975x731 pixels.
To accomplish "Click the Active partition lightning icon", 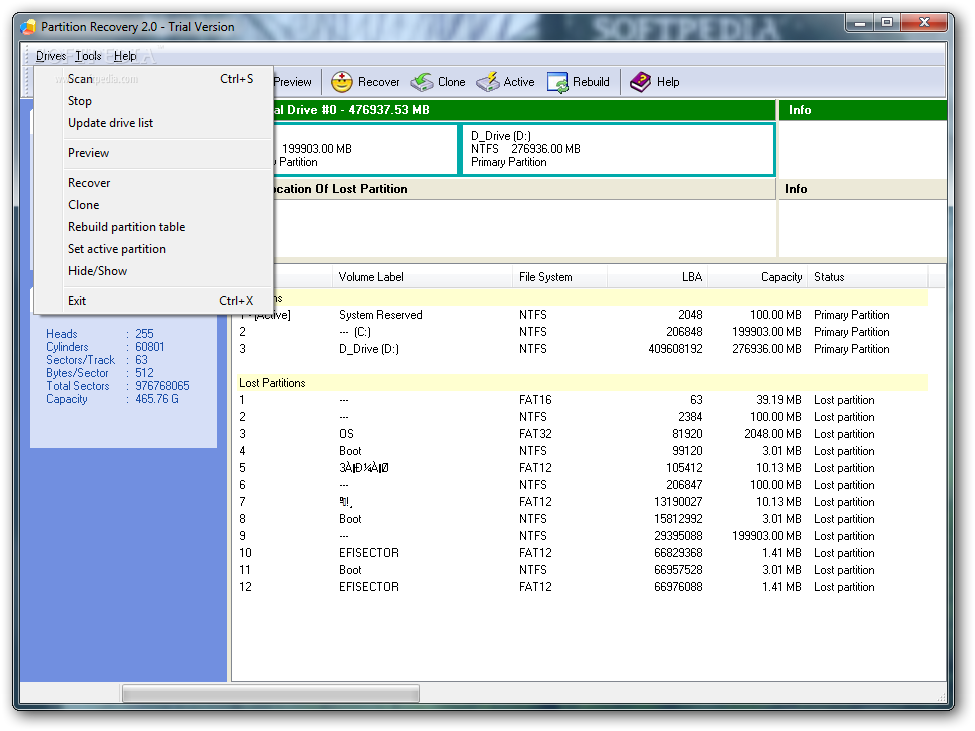I will [x=488, y=82].
